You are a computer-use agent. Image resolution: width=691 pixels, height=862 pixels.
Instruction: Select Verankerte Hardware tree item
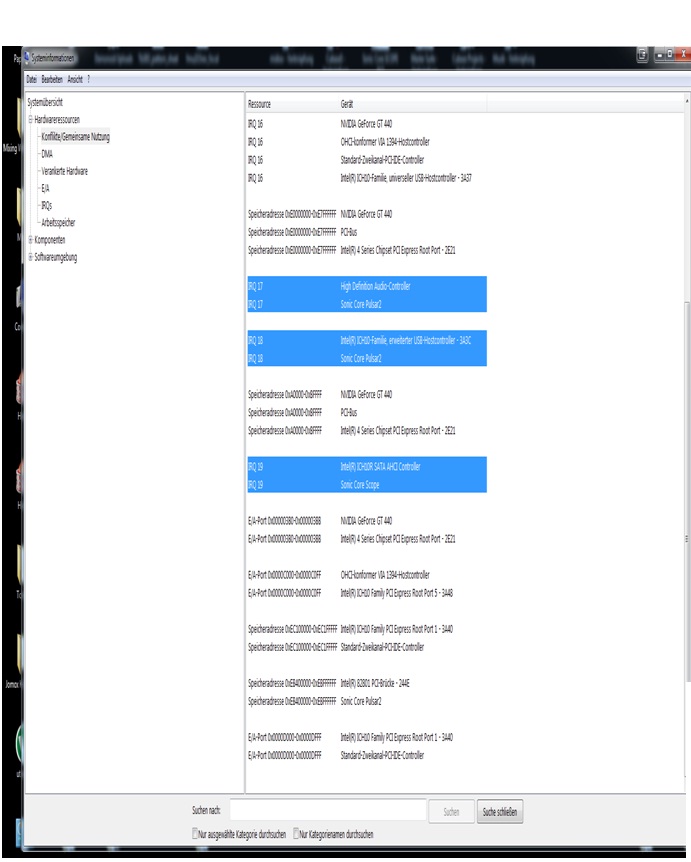64,171
